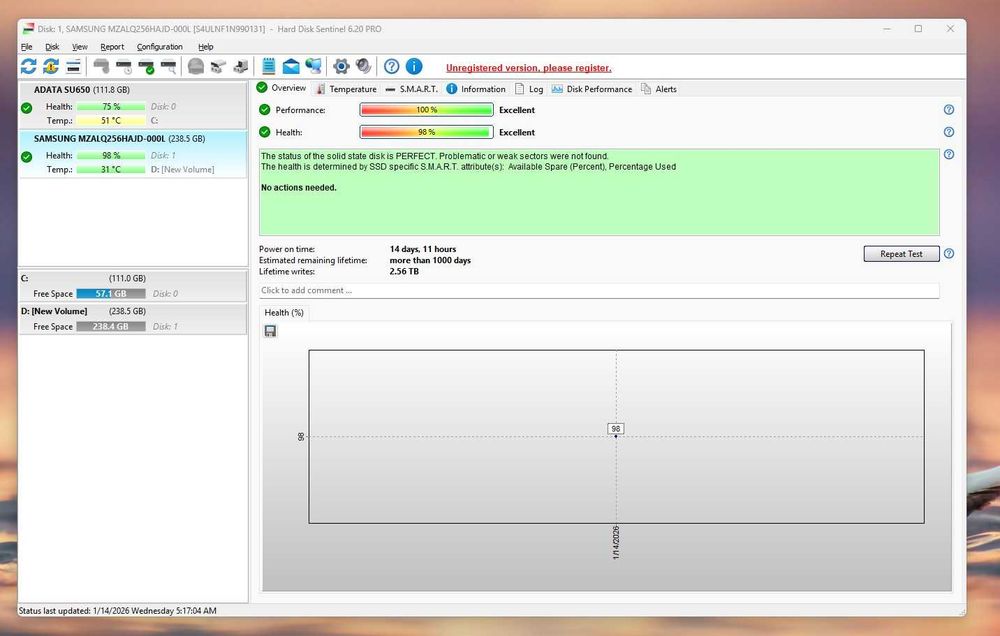This screenshot has height=636, width=1000.
Task: Open the question mark help icon
Action: coord(392,66)
